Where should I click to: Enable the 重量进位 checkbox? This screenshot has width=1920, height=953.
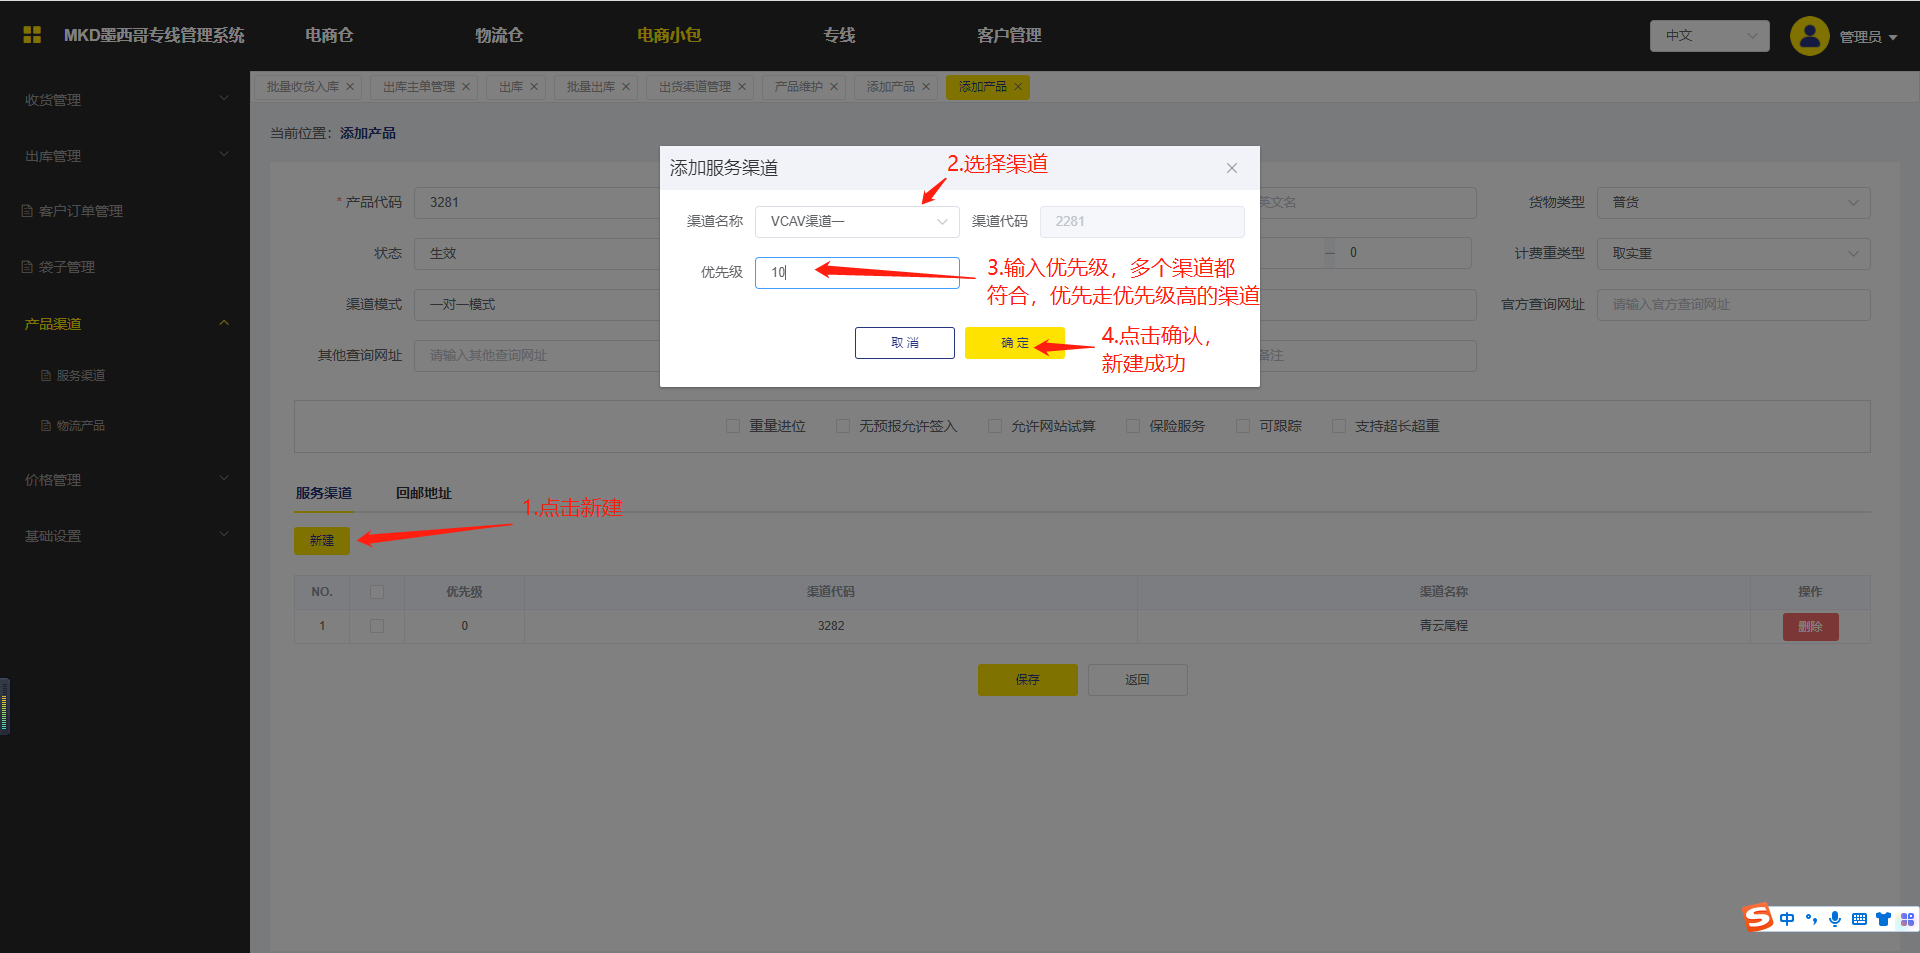[733, 426]
